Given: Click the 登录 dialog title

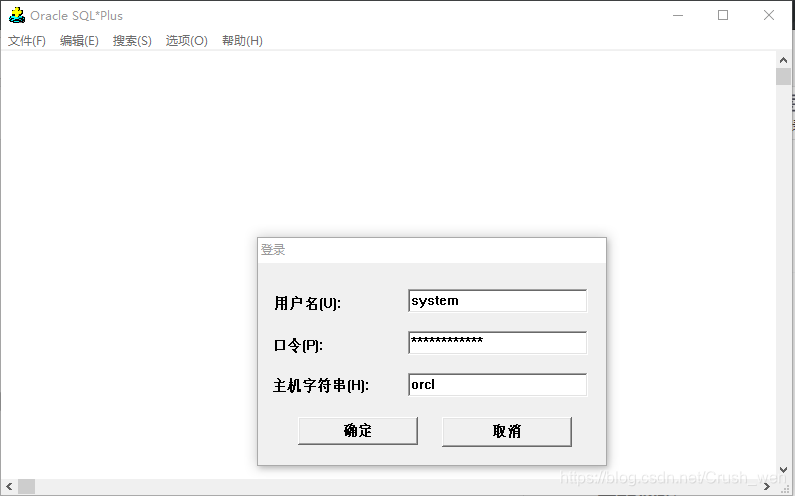Looking at the screenshot, I should (x=273, y=250).
